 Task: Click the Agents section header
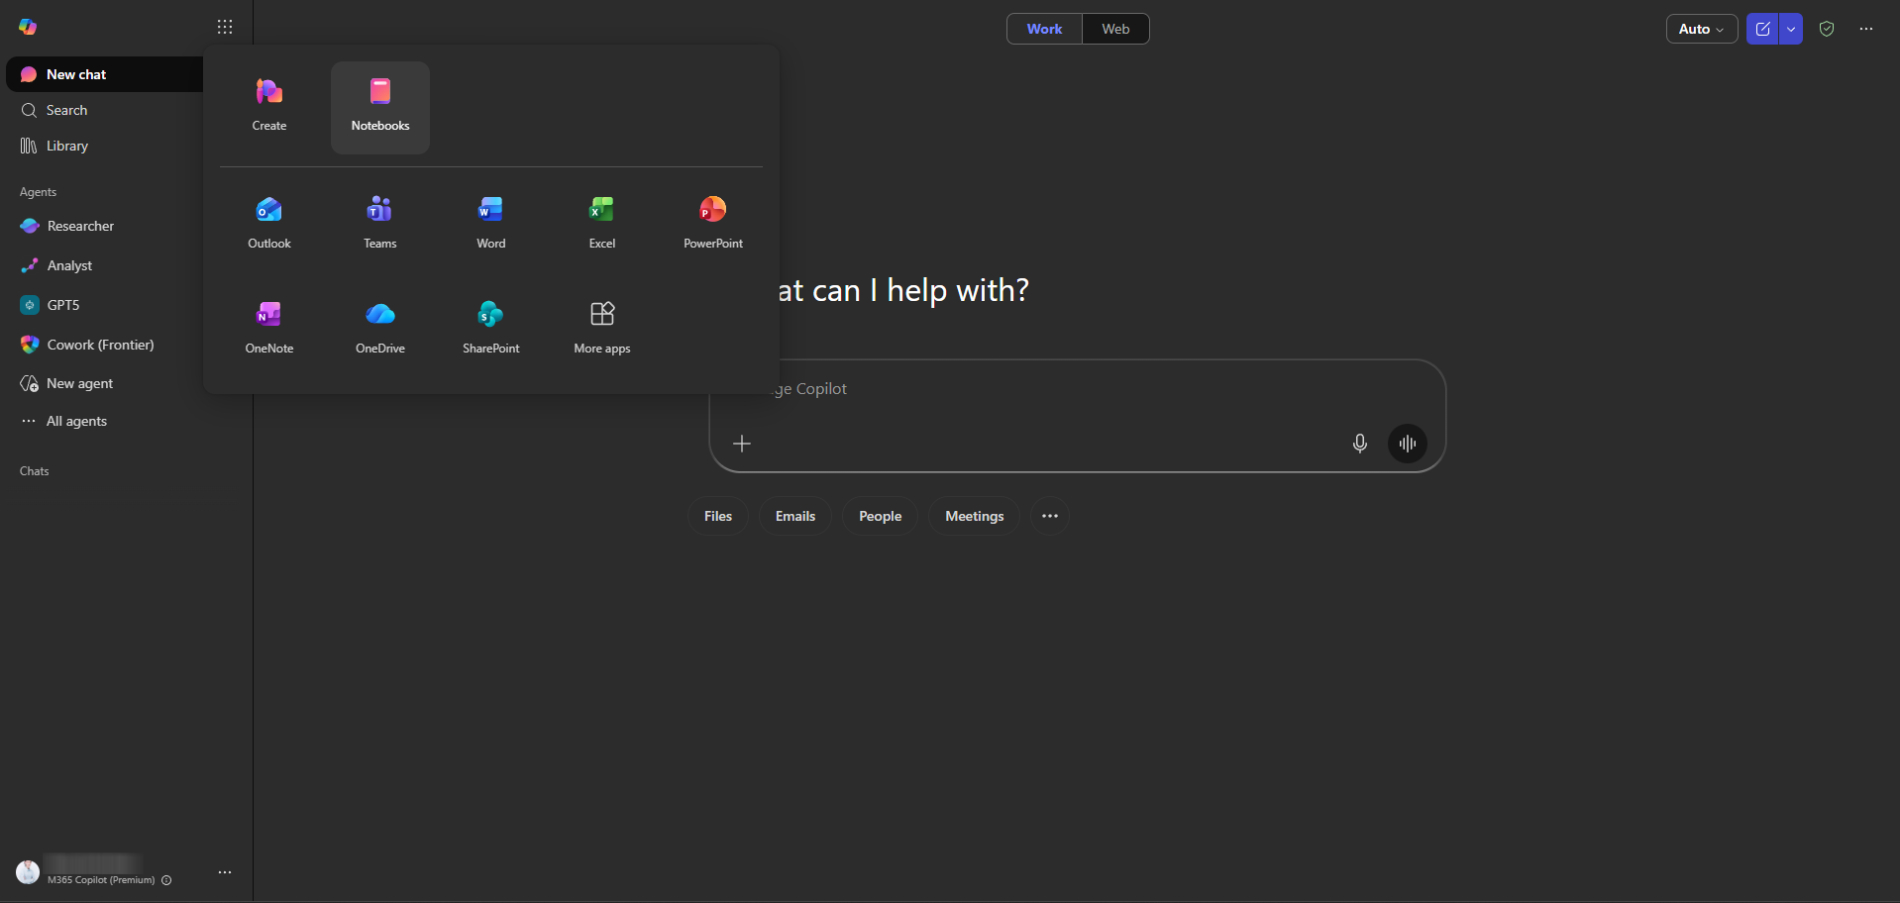point(38,192)
